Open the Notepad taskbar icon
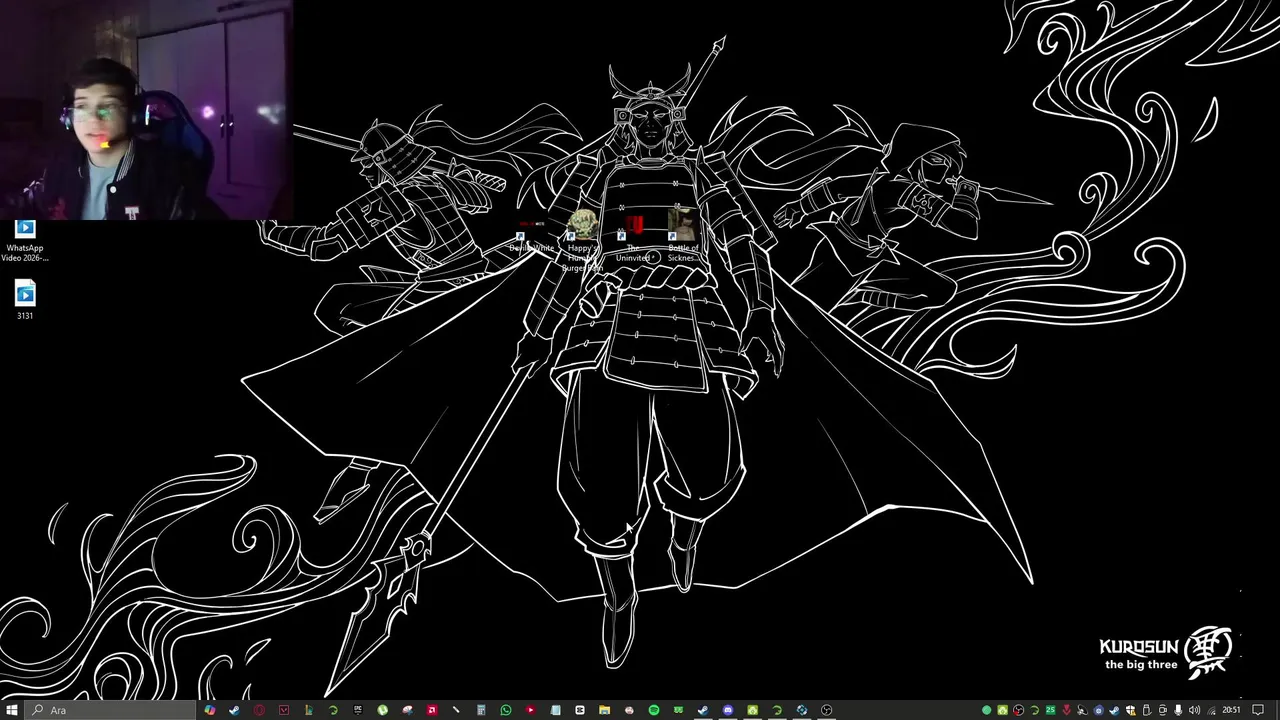This screenshot has height=720, width=1280. (555, 710)
